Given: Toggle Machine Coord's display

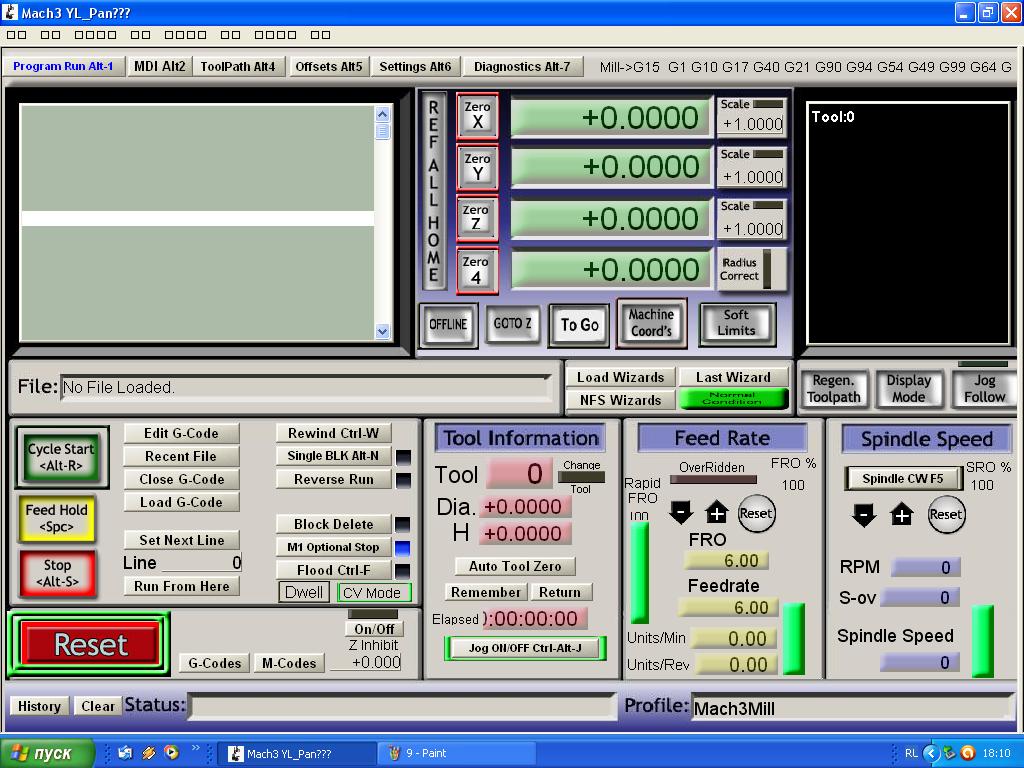Looking at the screenshot, I should (651, 323).
